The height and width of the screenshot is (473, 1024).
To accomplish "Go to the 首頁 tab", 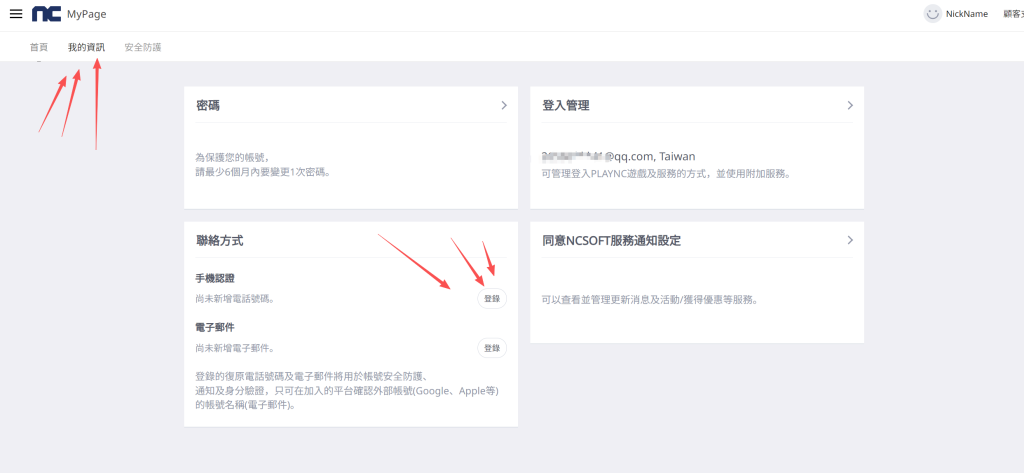I will click(x=39, y=47).
